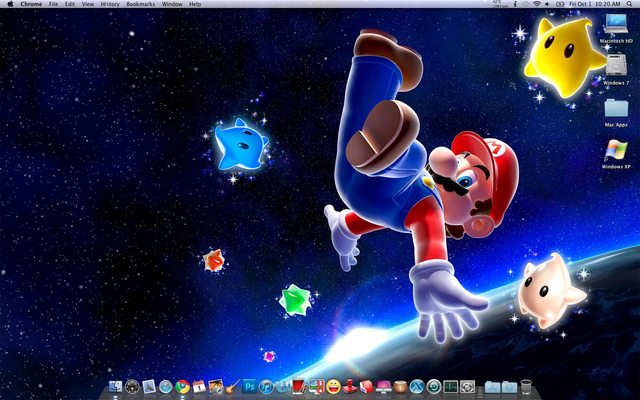Launch iPhoto from the dock
This screenshot has width=640, height=400.
tap(216, 386)
